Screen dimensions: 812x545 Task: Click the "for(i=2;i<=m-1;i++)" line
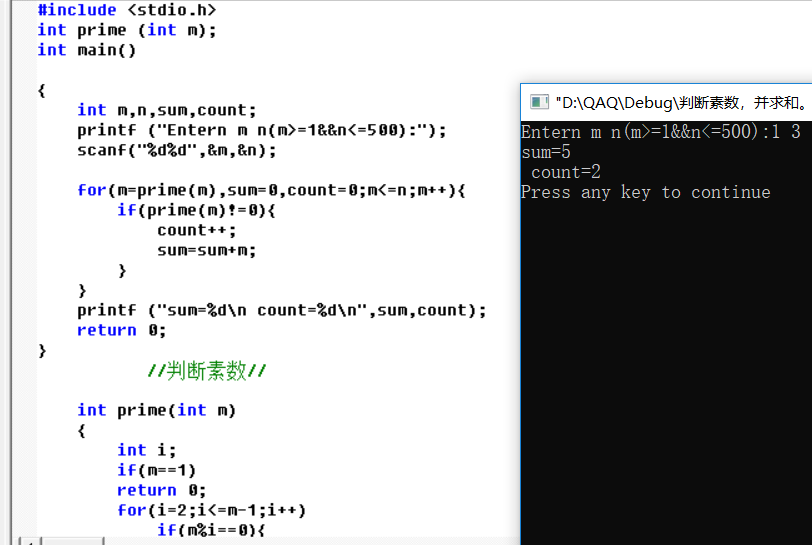(211, 510)
